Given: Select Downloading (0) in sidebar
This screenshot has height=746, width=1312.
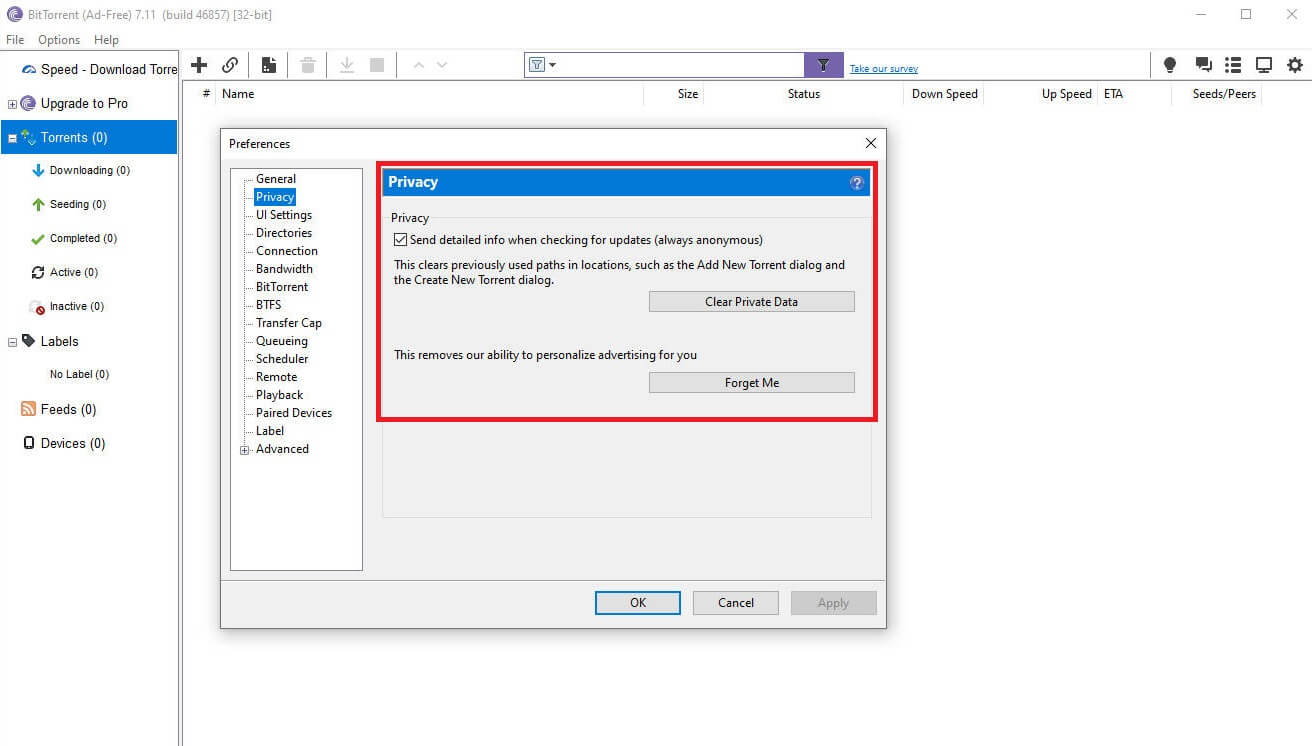Looking at the screenshot, I should (x=90, y=171).
